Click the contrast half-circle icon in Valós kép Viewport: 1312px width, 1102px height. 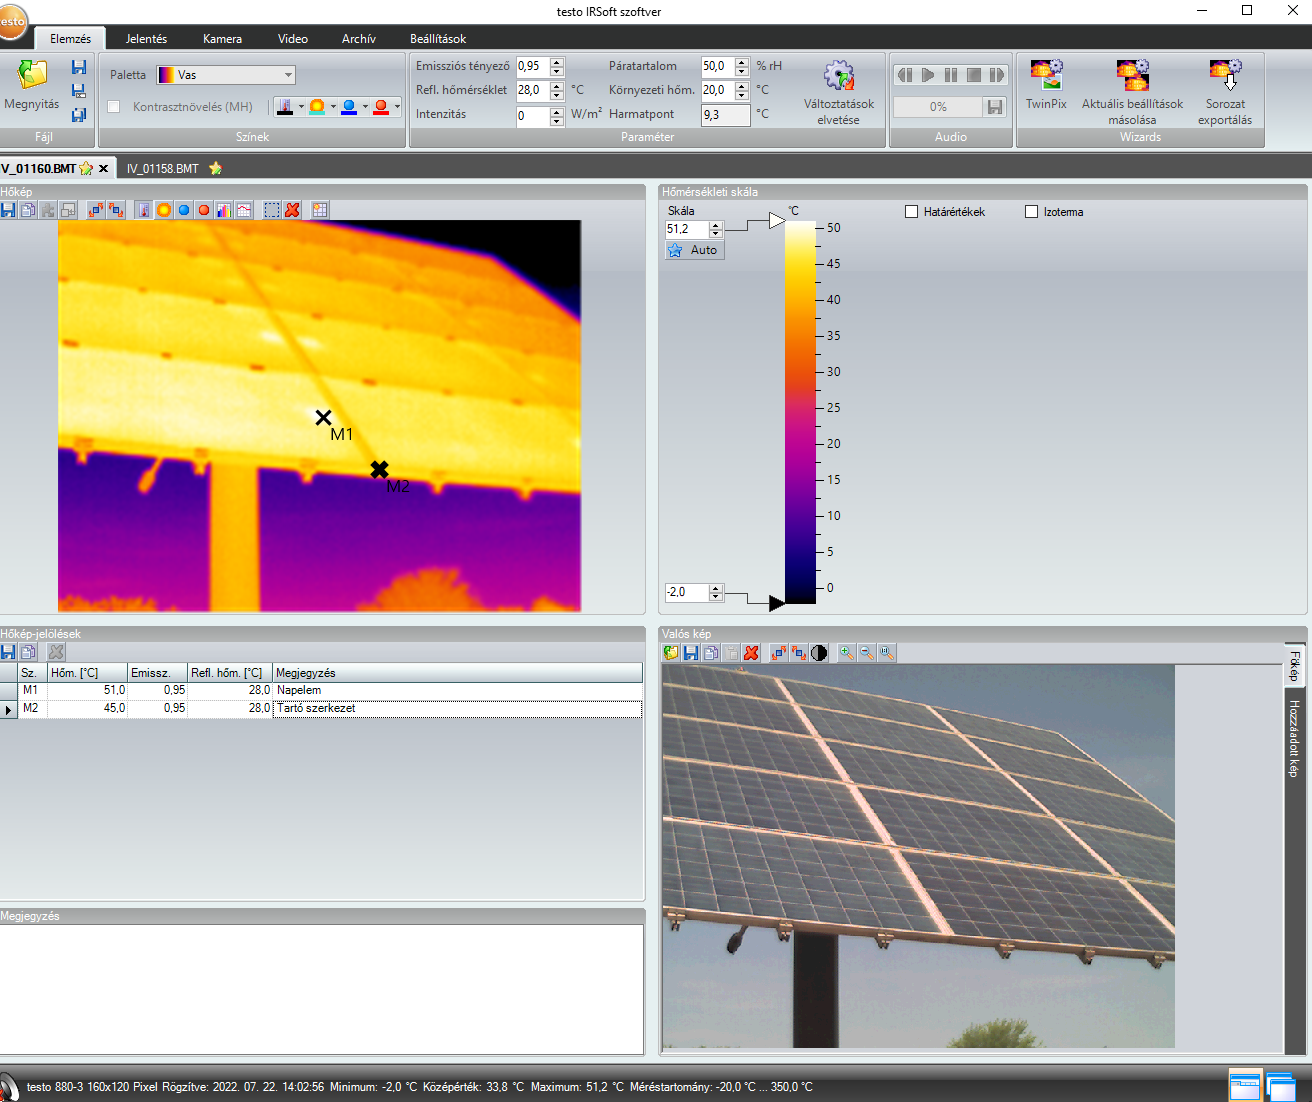click(819, 653)
